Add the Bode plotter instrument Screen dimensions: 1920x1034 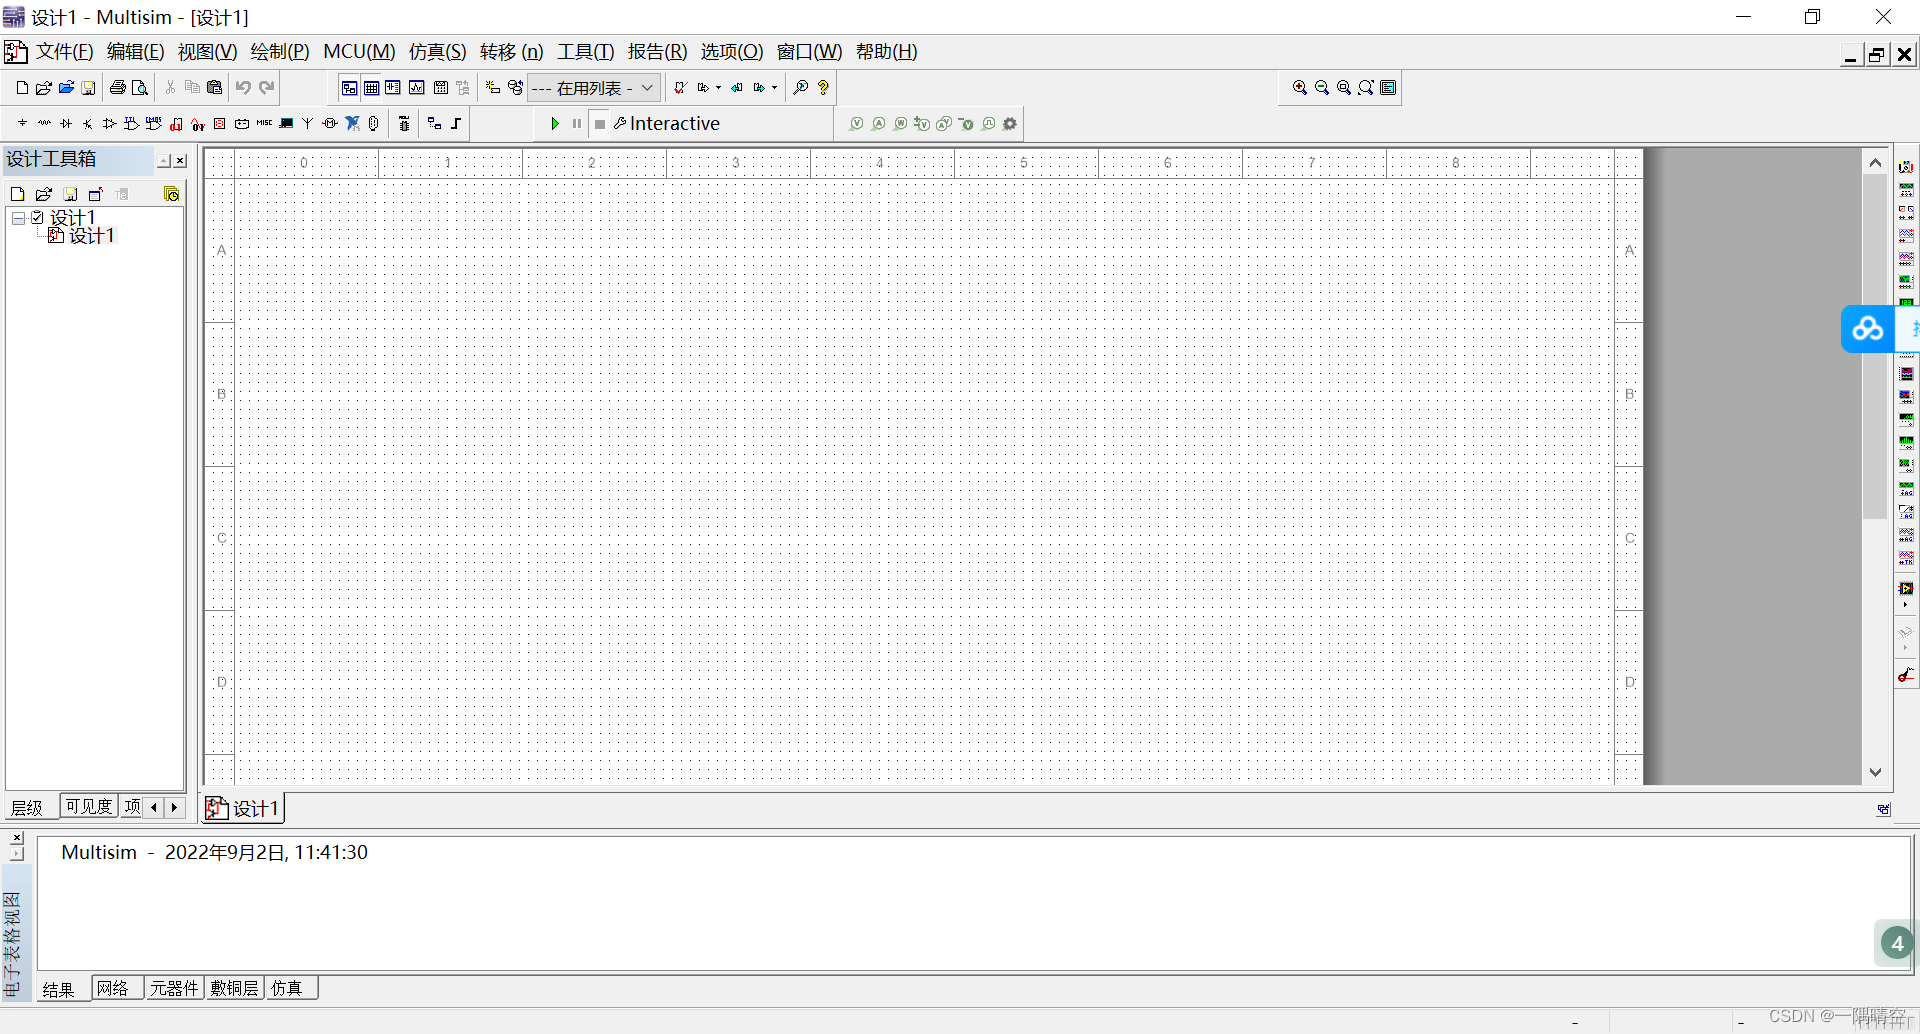(1906, 281)
